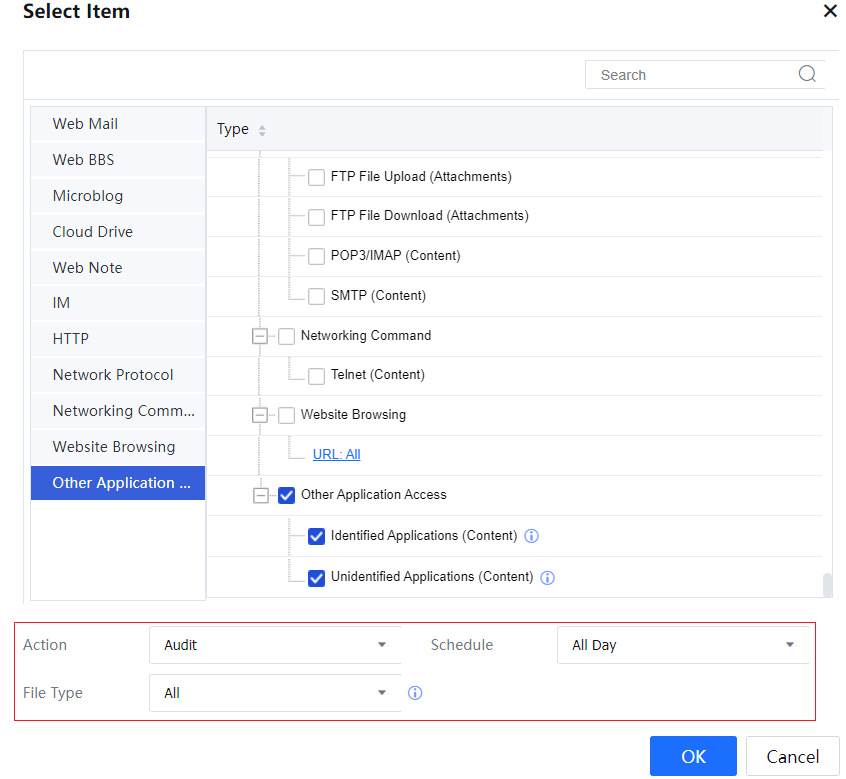The height and width of the screenshot is (779, 846).
Task: Click info icon beside Unidentified Applications
Action: coord(548,577)
